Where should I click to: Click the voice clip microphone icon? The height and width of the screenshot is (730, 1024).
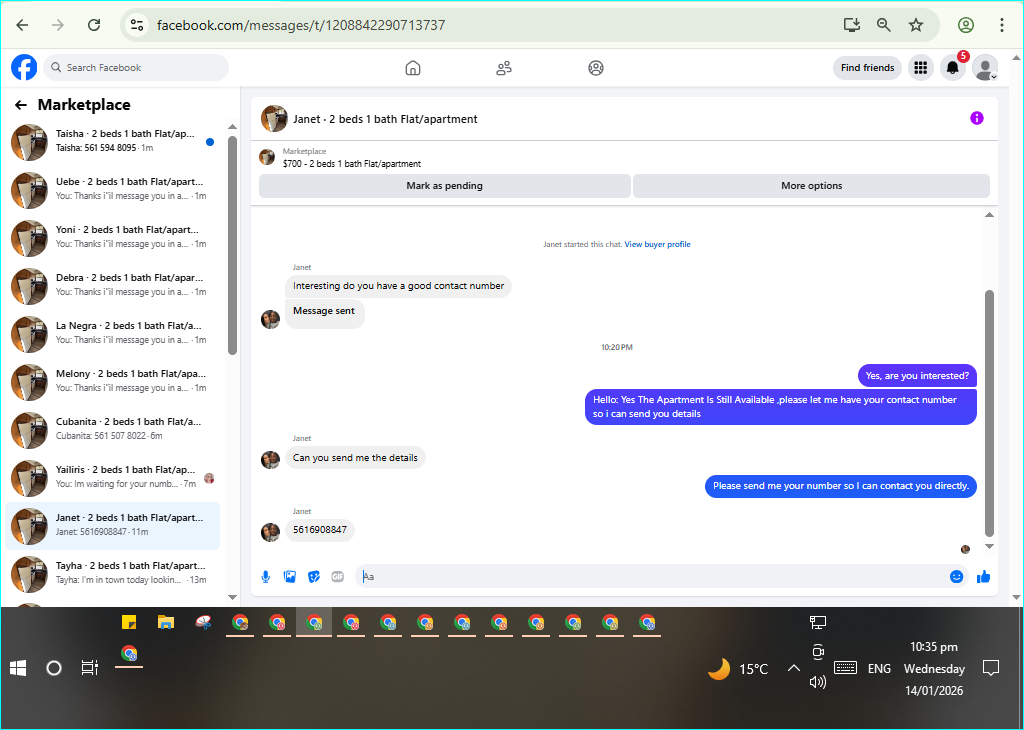click(266, 577)
